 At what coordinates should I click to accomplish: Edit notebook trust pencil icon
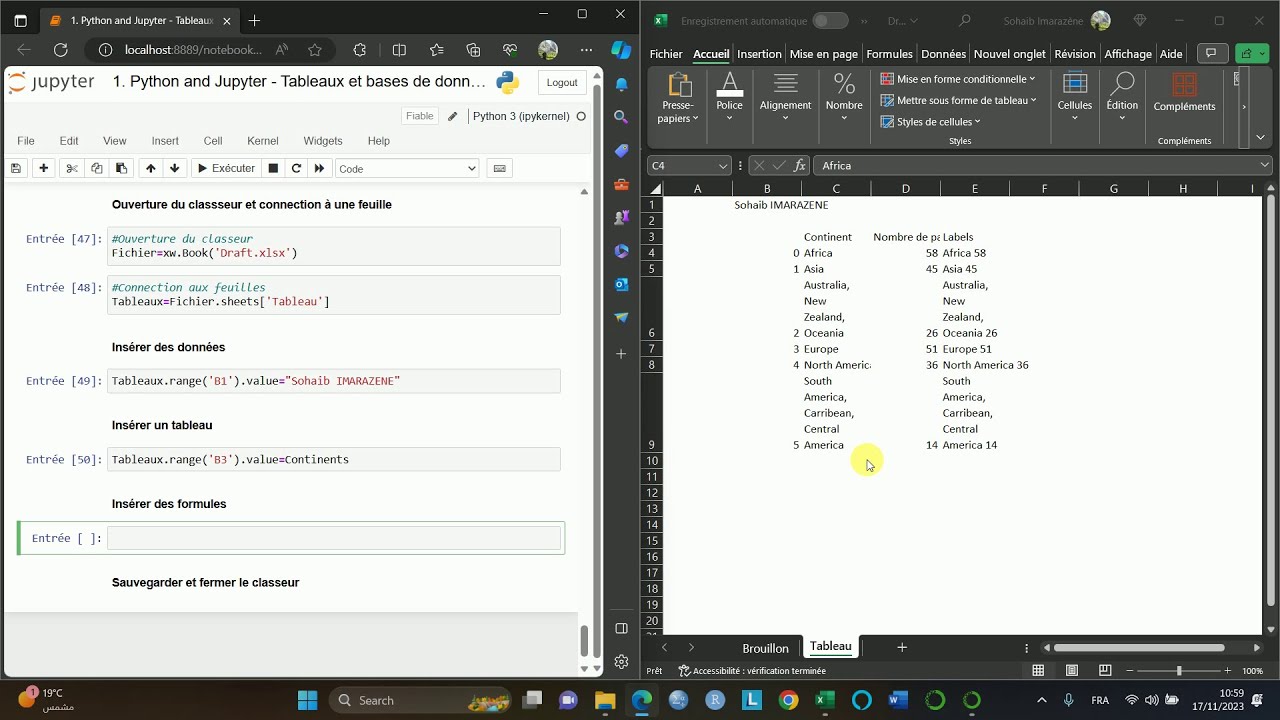coord(453,116)
